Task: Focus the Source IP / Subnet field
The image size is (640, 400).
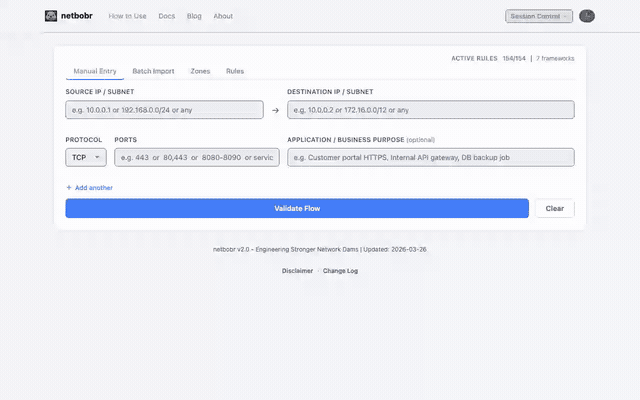Action: (x=164, y=110)
